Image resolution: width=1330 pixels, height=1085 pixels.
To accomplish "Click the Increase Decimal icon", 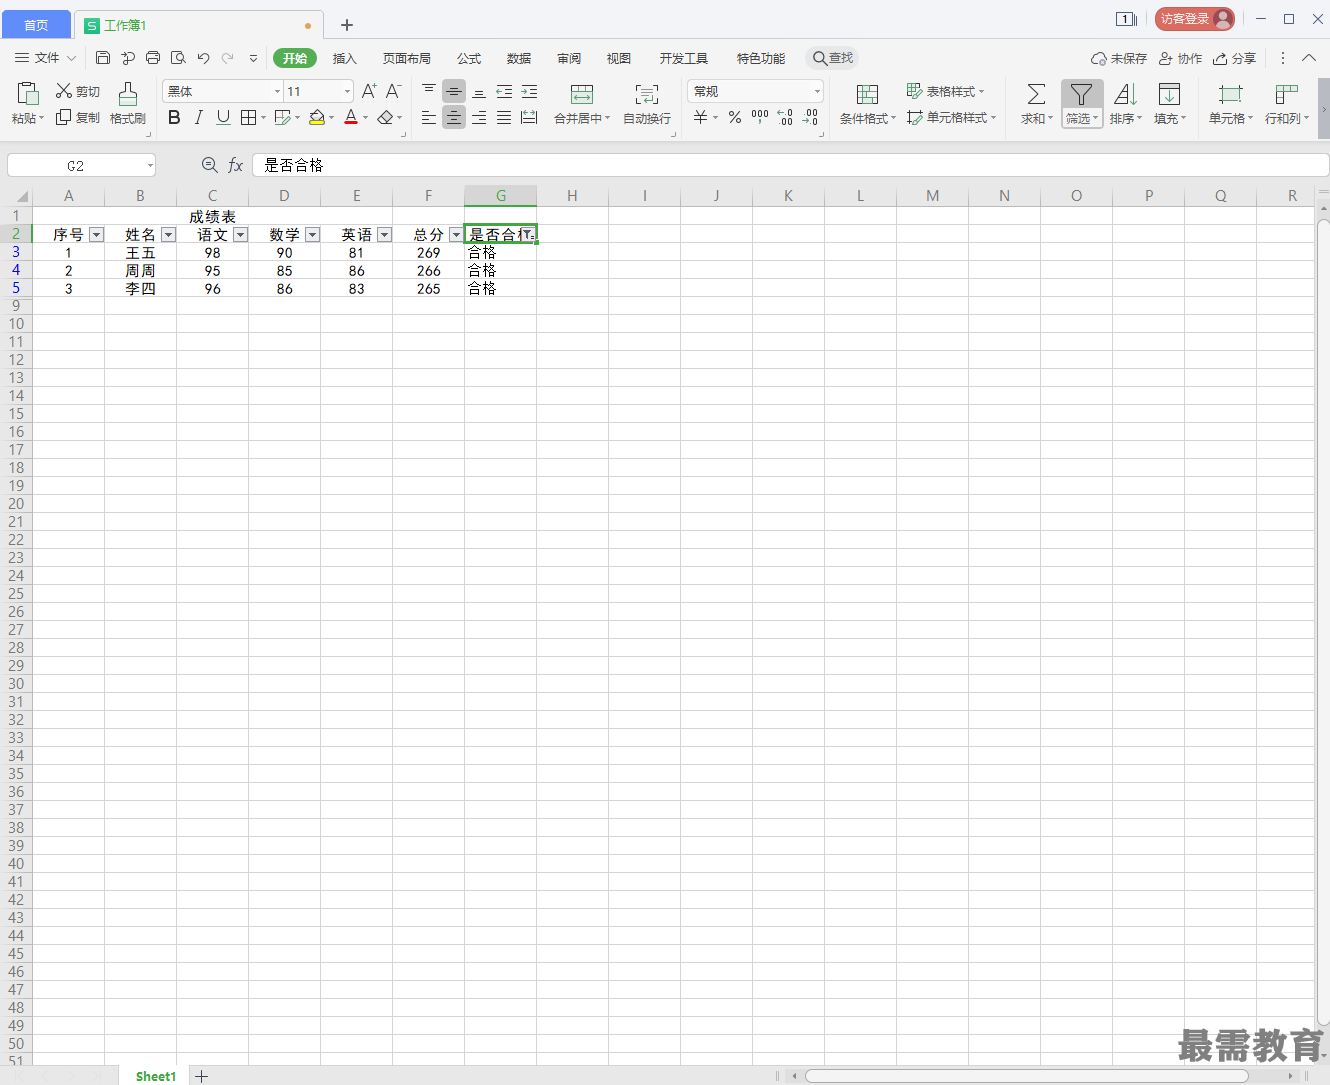I will pyautogui.click(x=785, y=118).
